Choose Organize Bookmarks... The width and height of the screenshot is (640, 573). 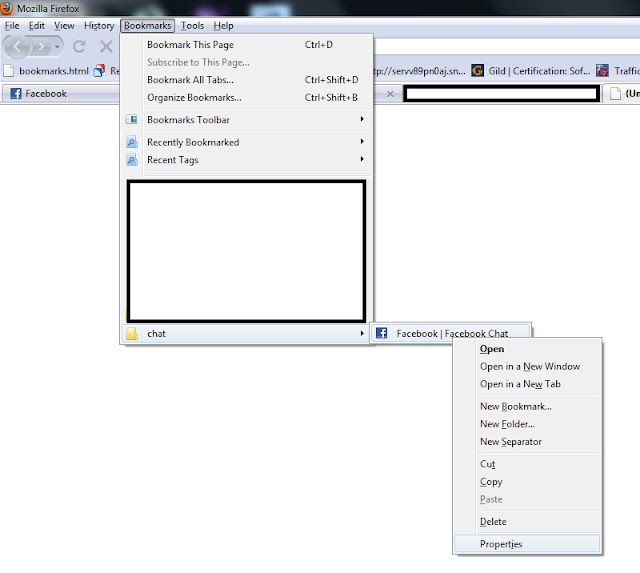click(x=247, y=98)
